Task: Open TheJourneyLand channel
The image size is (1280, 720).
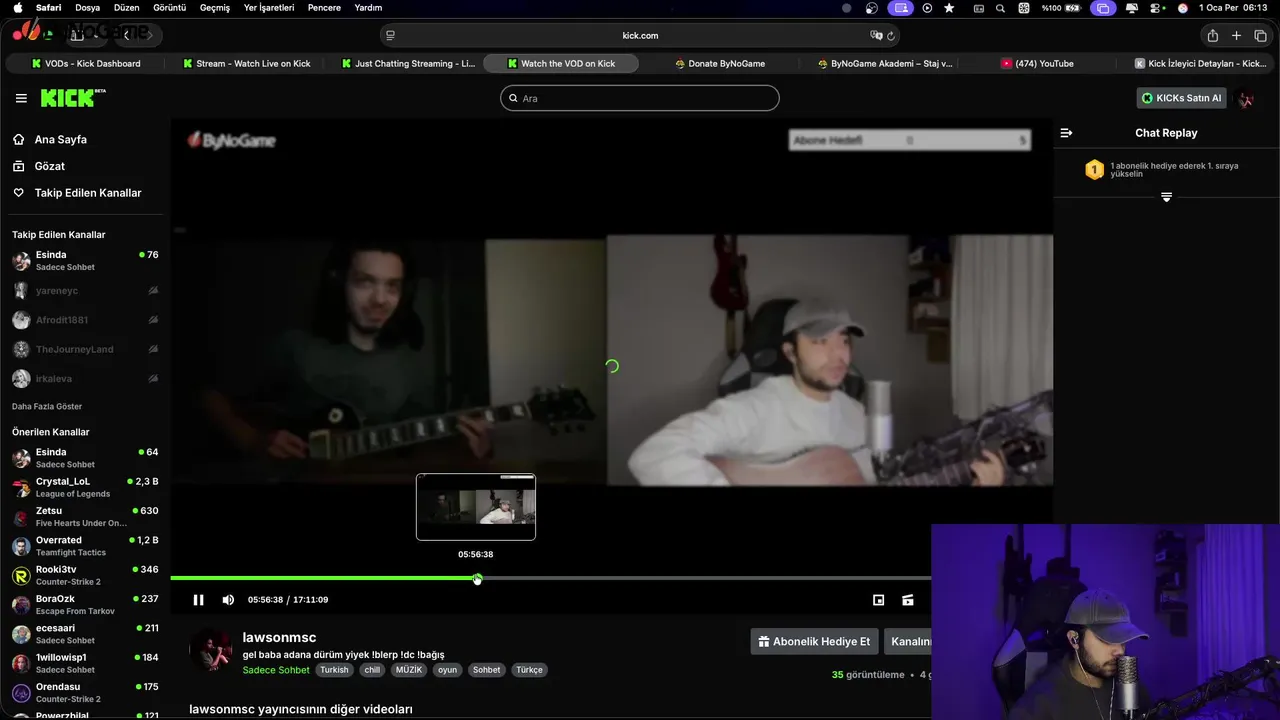Action: click(x=85, y=349)
